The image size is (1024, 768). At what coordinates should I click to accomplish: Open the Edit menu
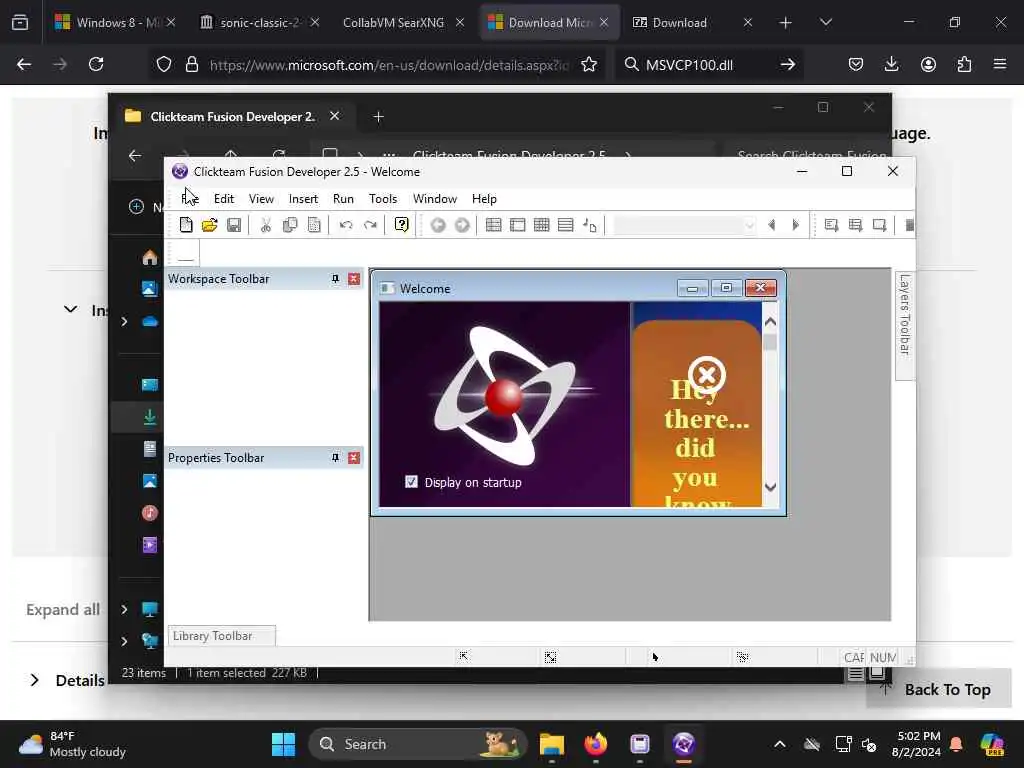224,199
